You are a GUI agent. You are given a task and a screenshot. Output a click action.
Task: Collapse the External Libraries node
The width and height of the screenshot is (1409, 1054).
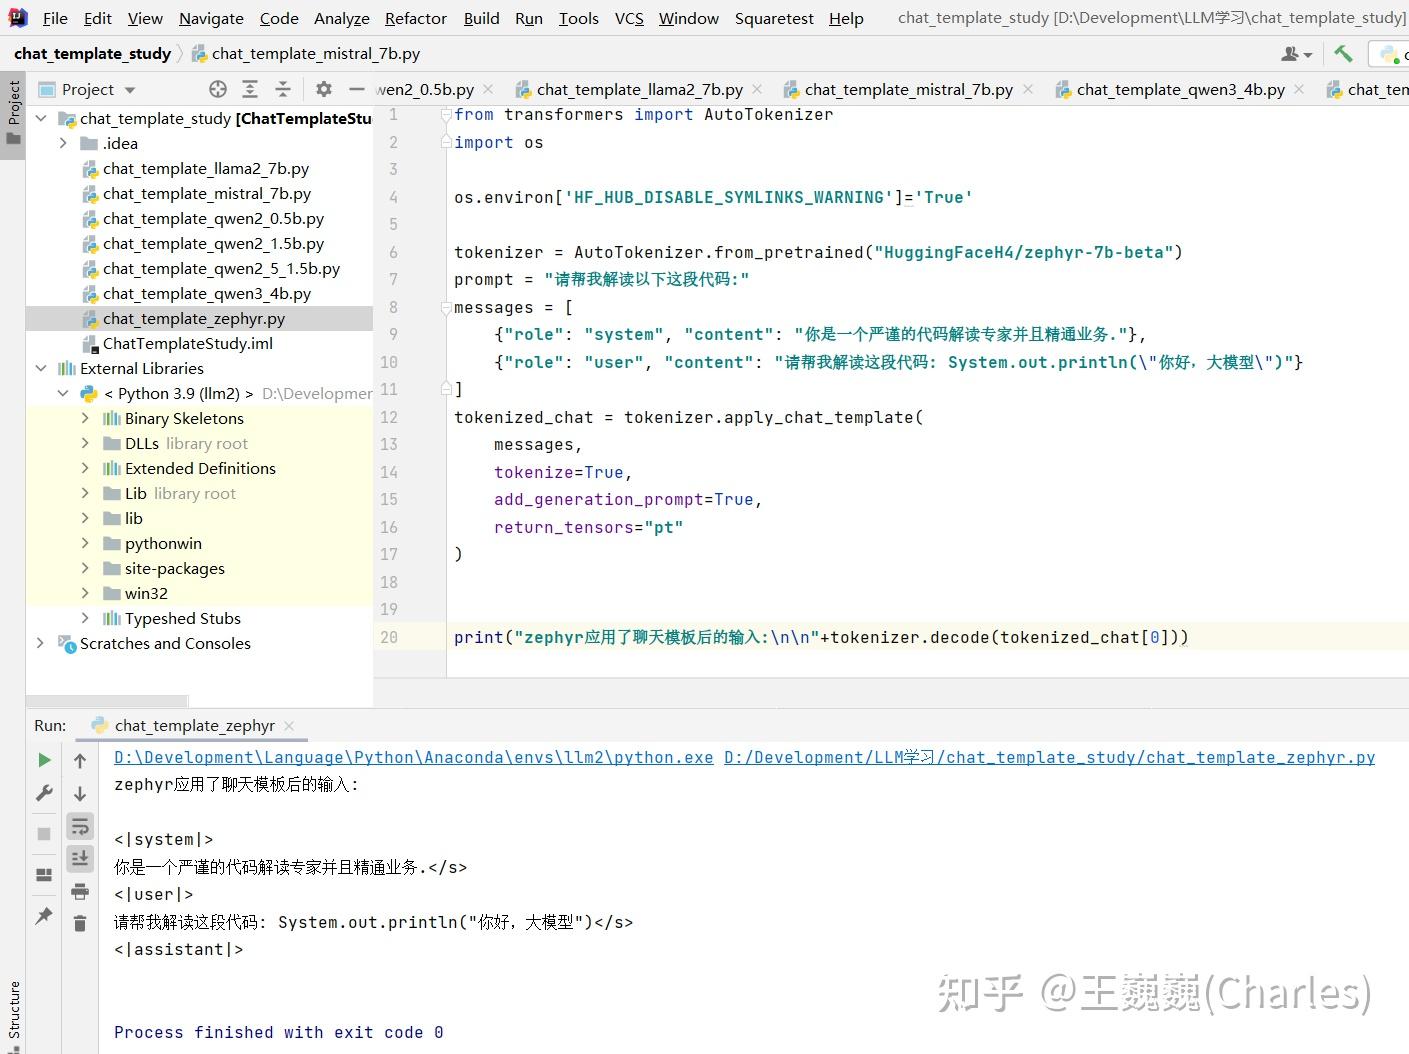pos(41,368)
